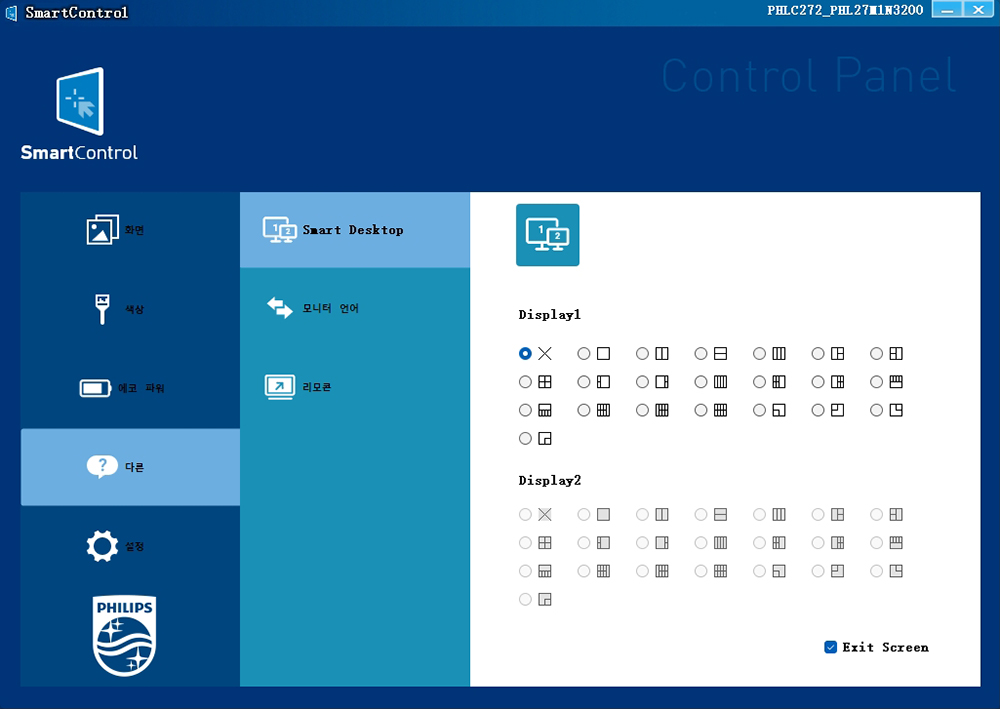Open the 화면 picture section icon
Screen dimensions: 1000x709
(102, 230)
